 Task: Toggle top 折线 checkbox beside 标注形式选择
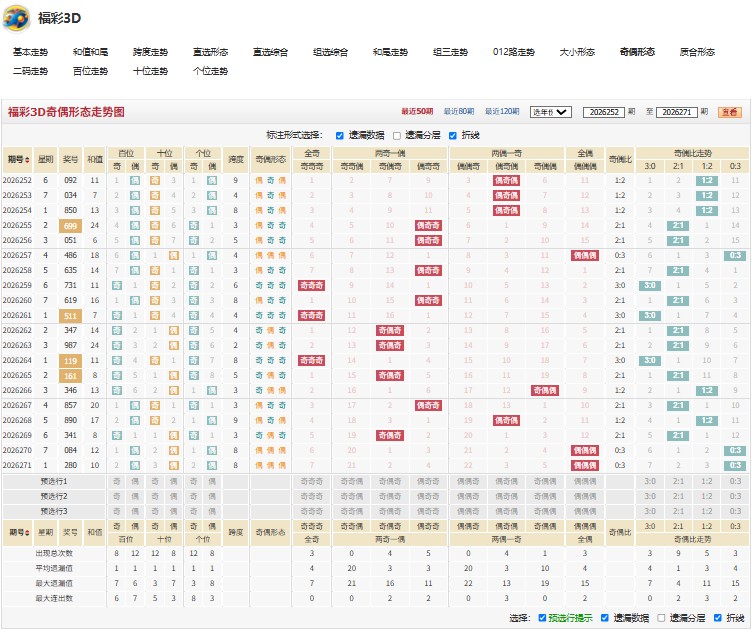453,136
